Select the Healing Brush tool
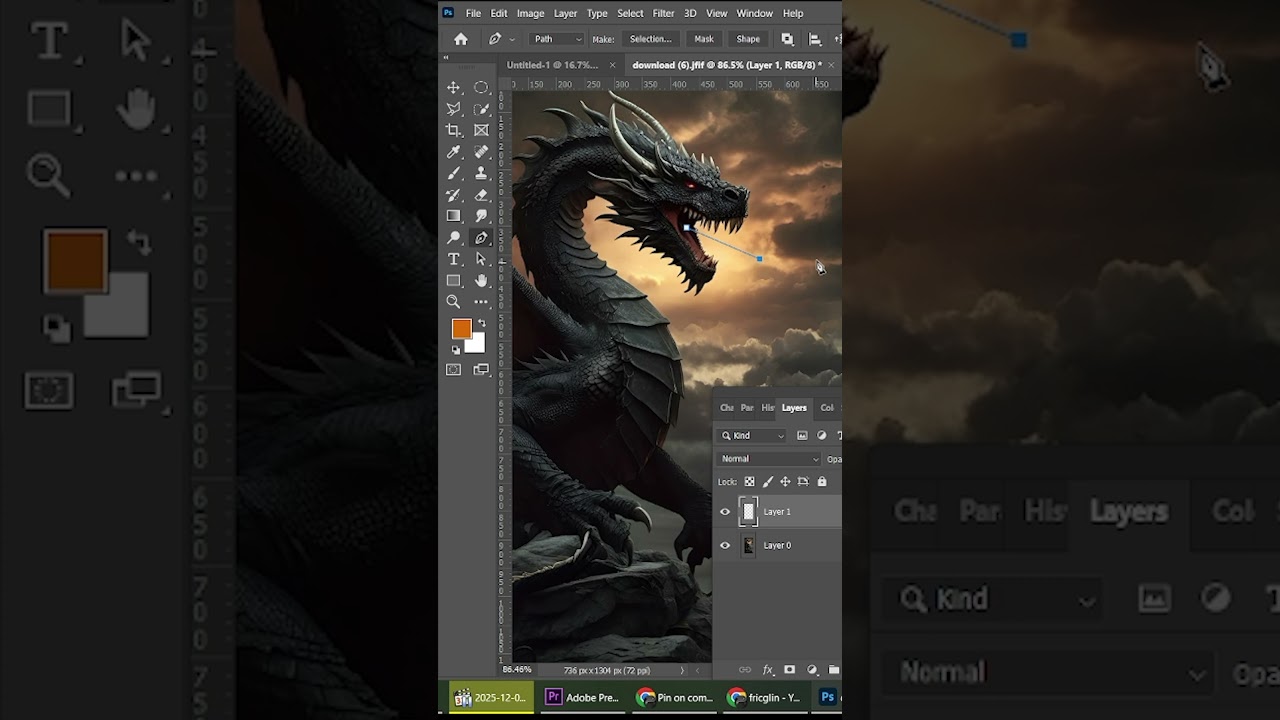Image resolution: width=1280 pixels, height=720 pixels. pos(481,152)
